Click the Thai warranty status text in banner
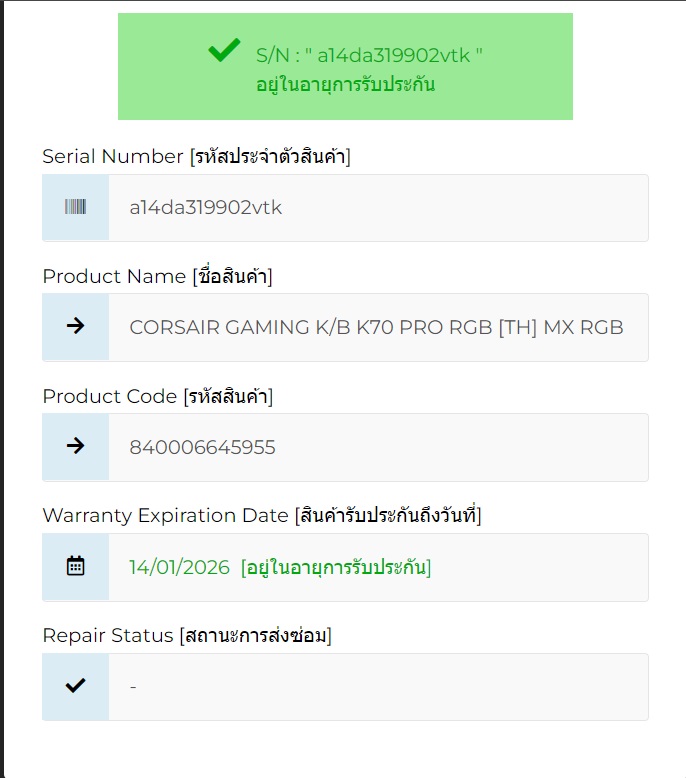The height and width of the screenshot is (778, 686). (x=345, y=84)
